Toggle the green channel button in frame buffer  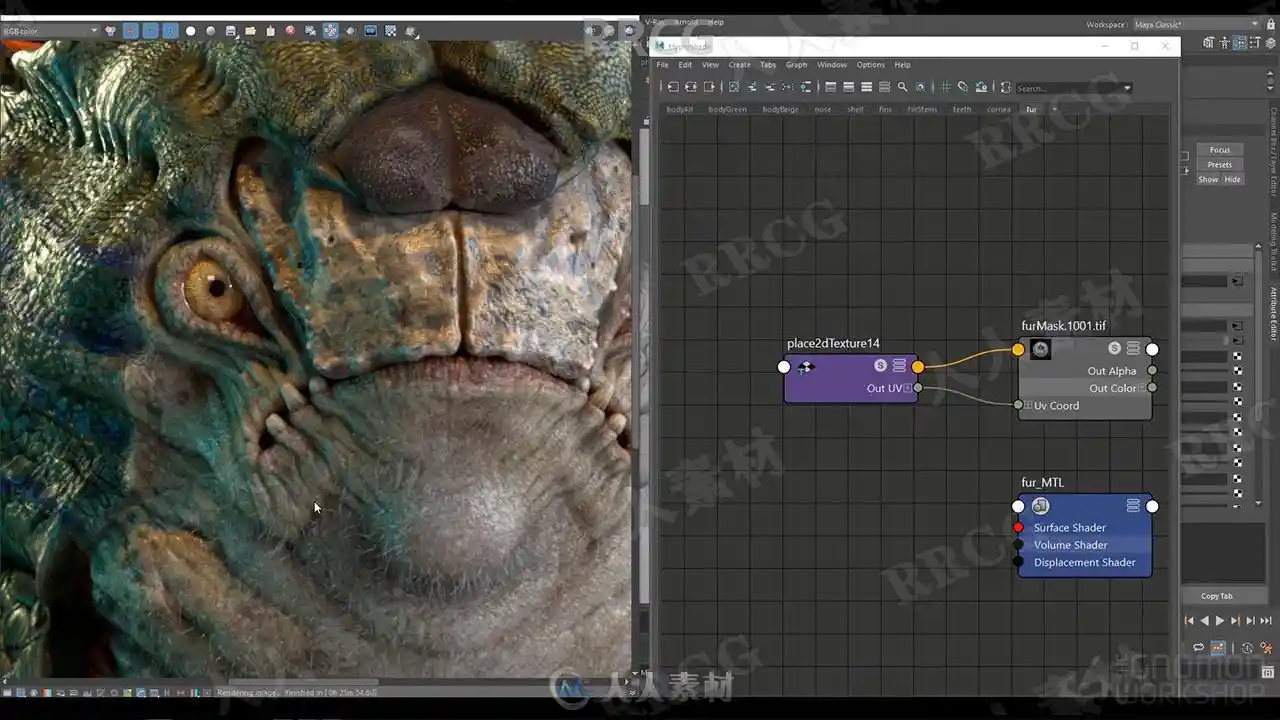click(151, 31)
